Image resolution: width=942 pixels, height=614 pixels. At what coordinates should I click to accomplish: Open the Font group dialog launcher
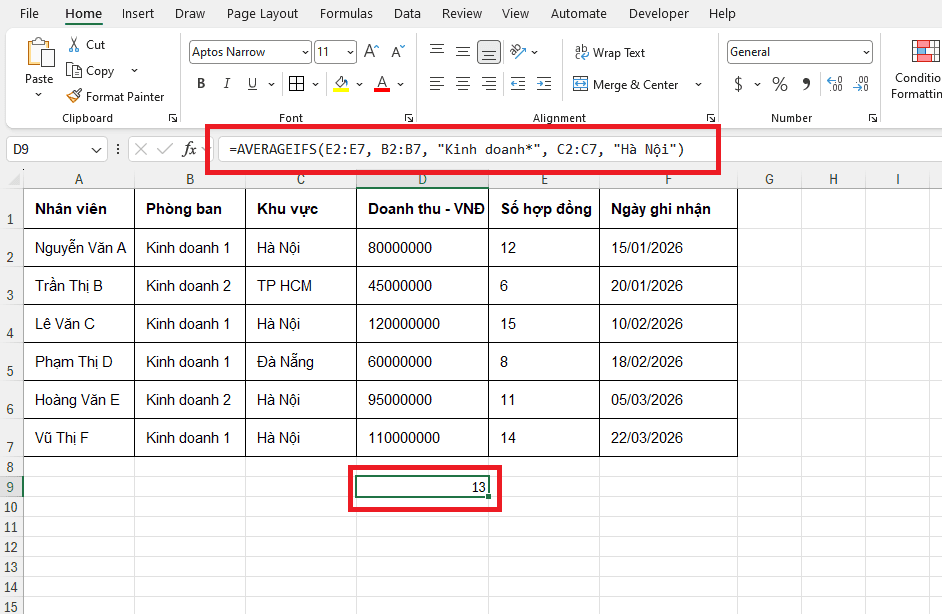tap(409, 118)
